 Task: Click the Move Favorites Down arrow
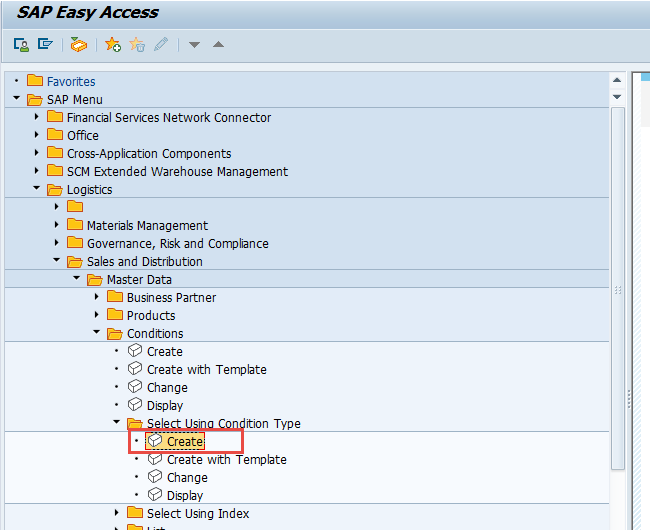[x=194, y=44]
